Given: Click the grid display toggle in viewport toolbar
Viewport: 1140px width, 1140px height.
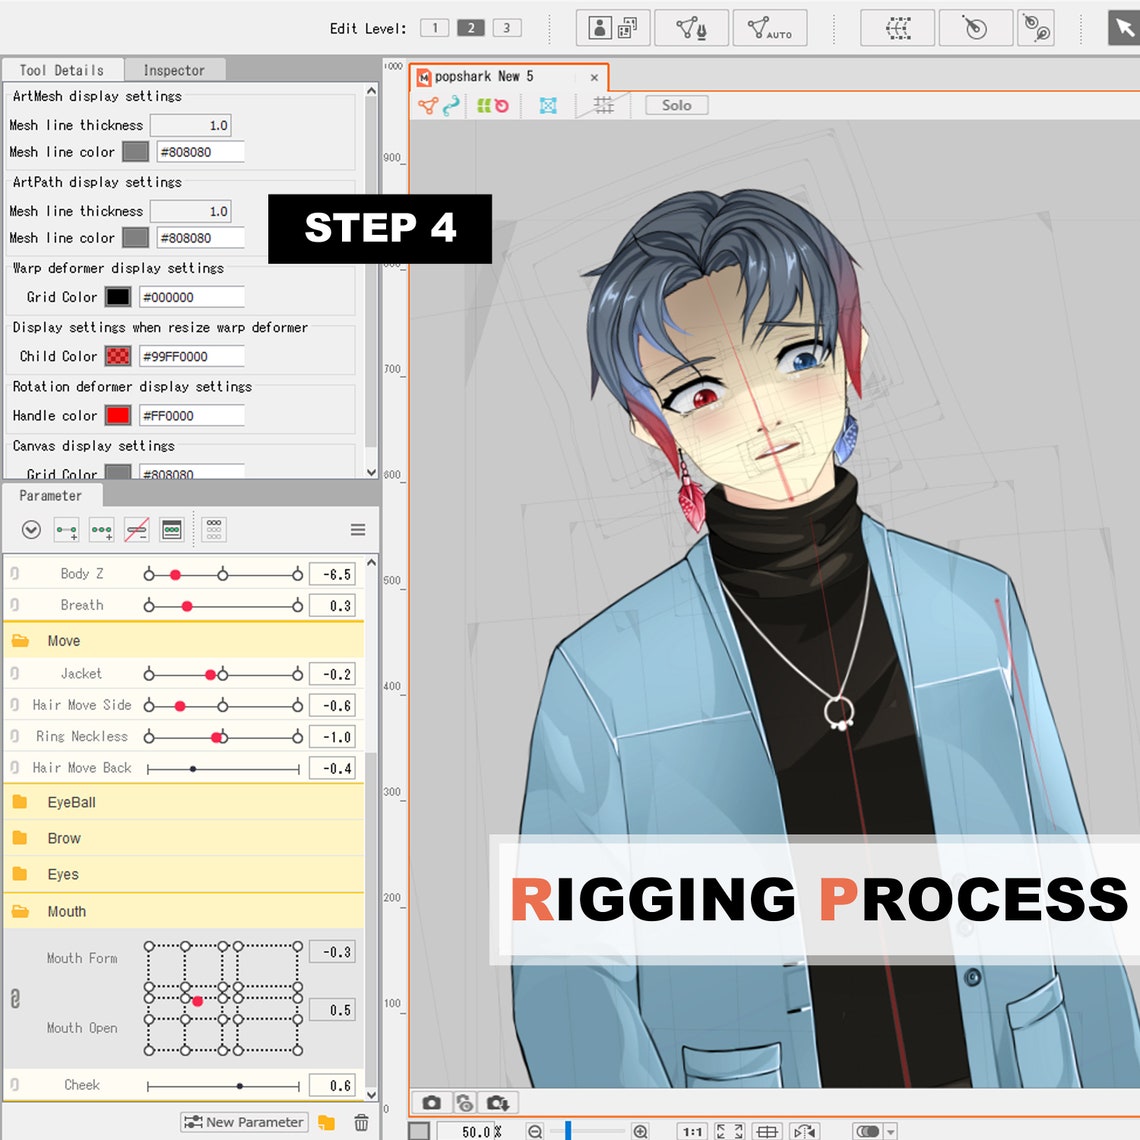Looking at the screenshot, I should pos(602,105).
